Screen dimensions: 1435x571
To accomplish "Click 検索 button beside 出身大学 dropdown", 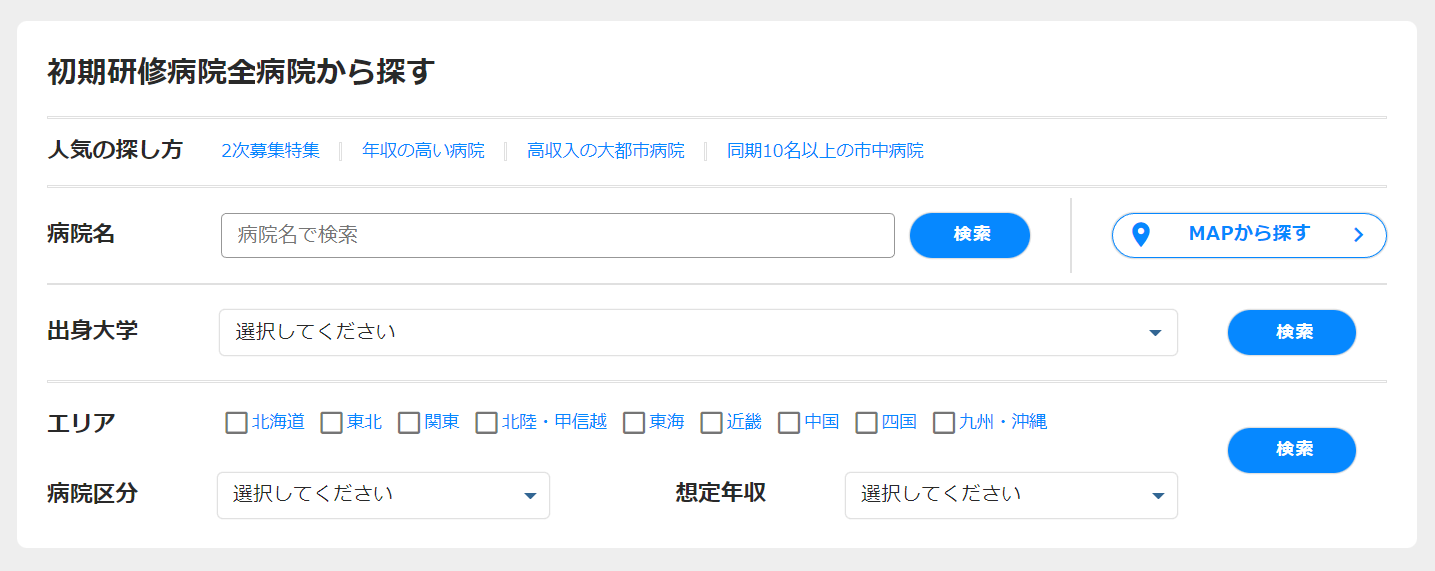I will pyautogui.click(x=1292, y=332).
